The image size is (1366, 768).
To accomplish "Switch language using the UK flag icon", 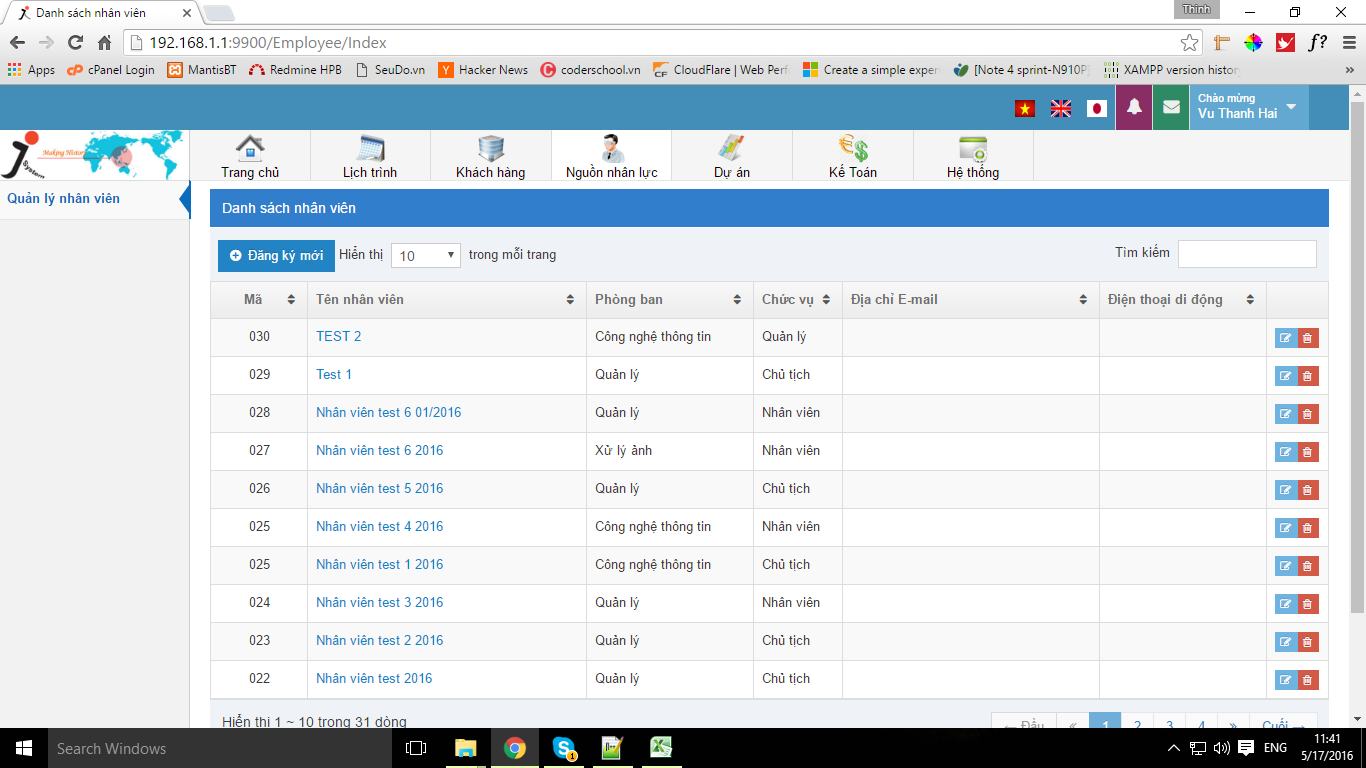I will coord(1061,108).
